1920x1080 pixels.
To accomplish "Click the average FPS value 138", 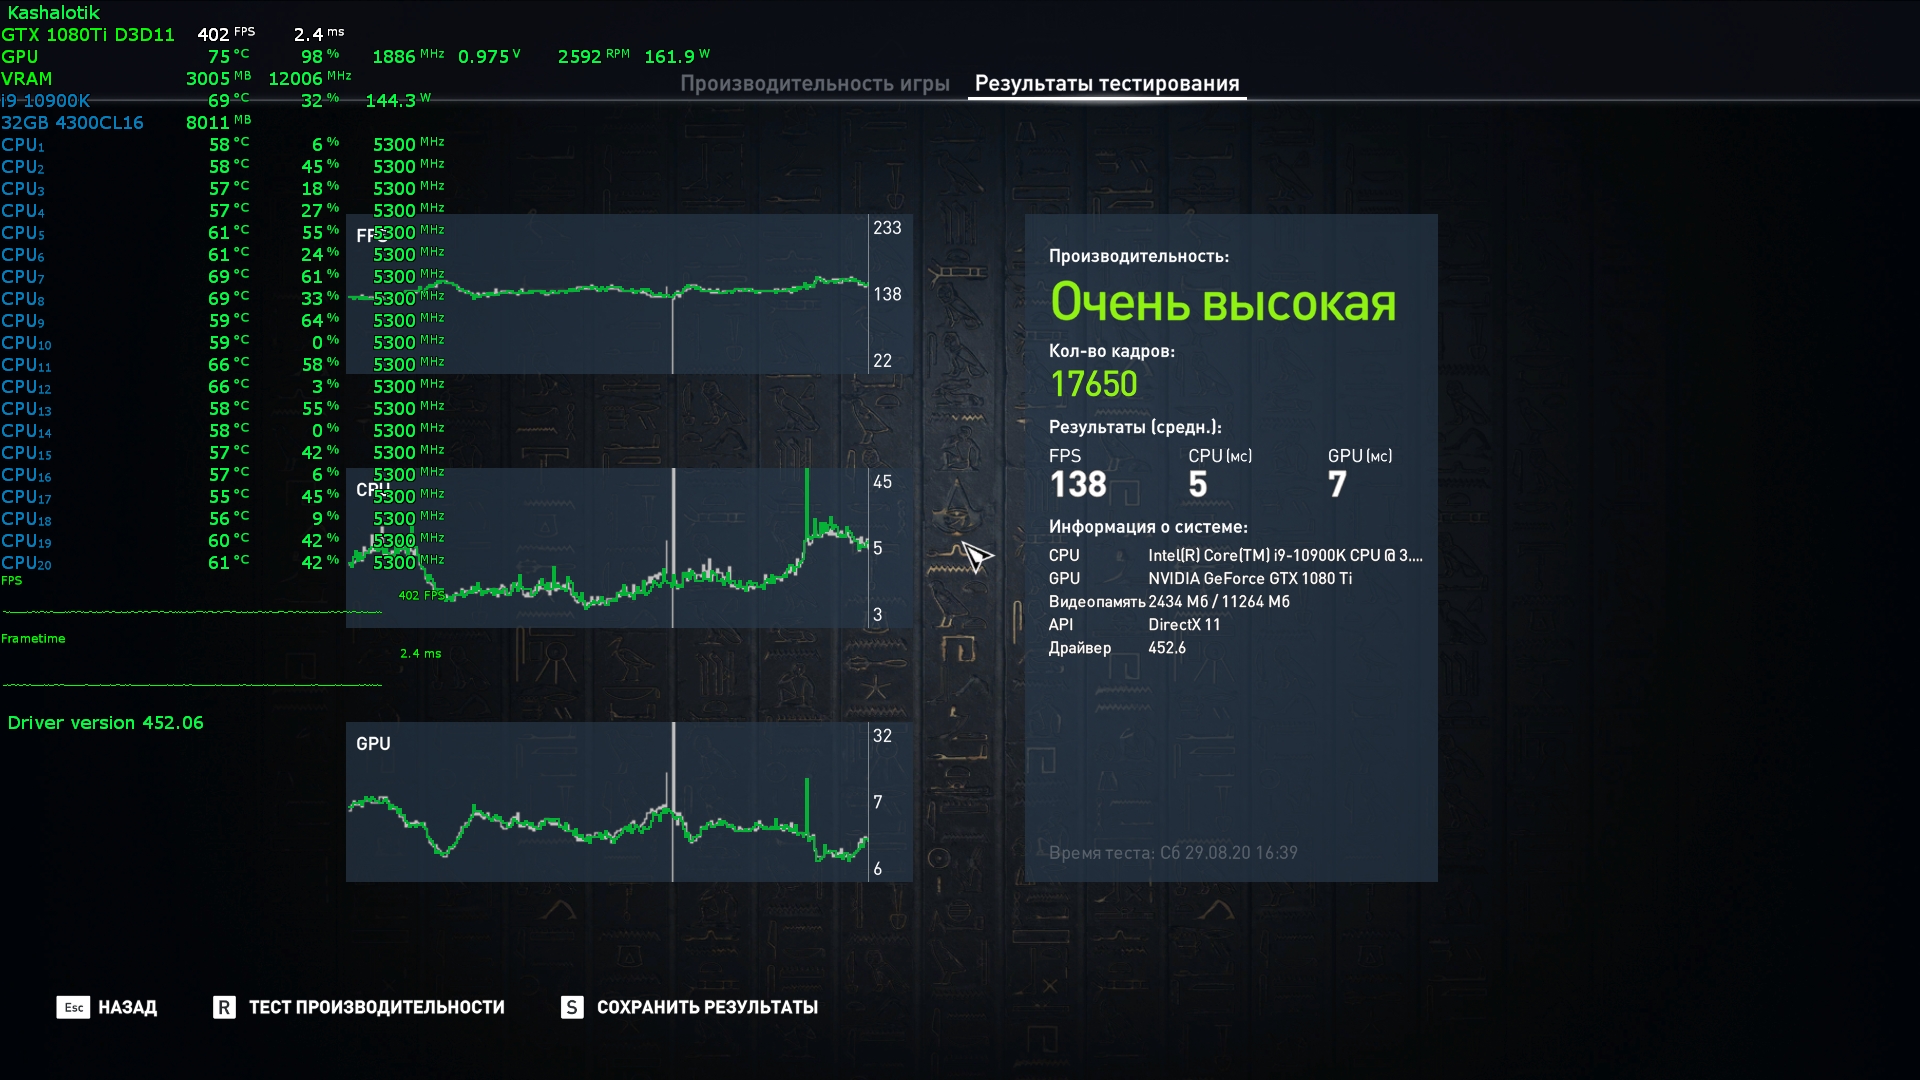I will tap(1078, 485).
